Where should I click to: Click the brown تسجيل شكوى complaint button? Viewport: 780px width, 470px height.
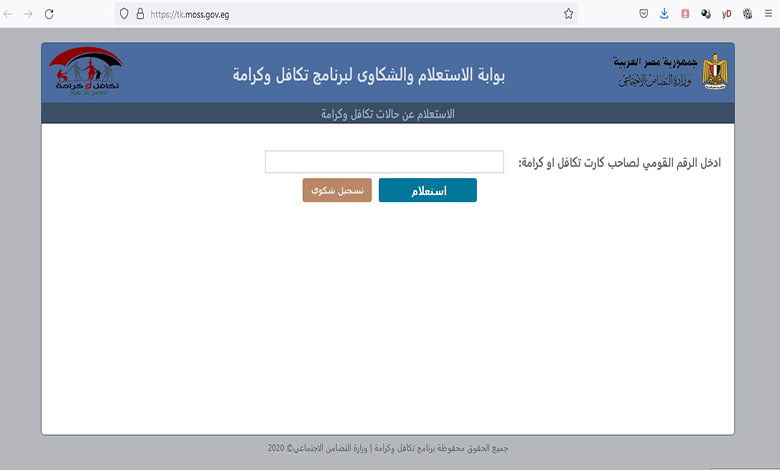[x=337, y=190]
